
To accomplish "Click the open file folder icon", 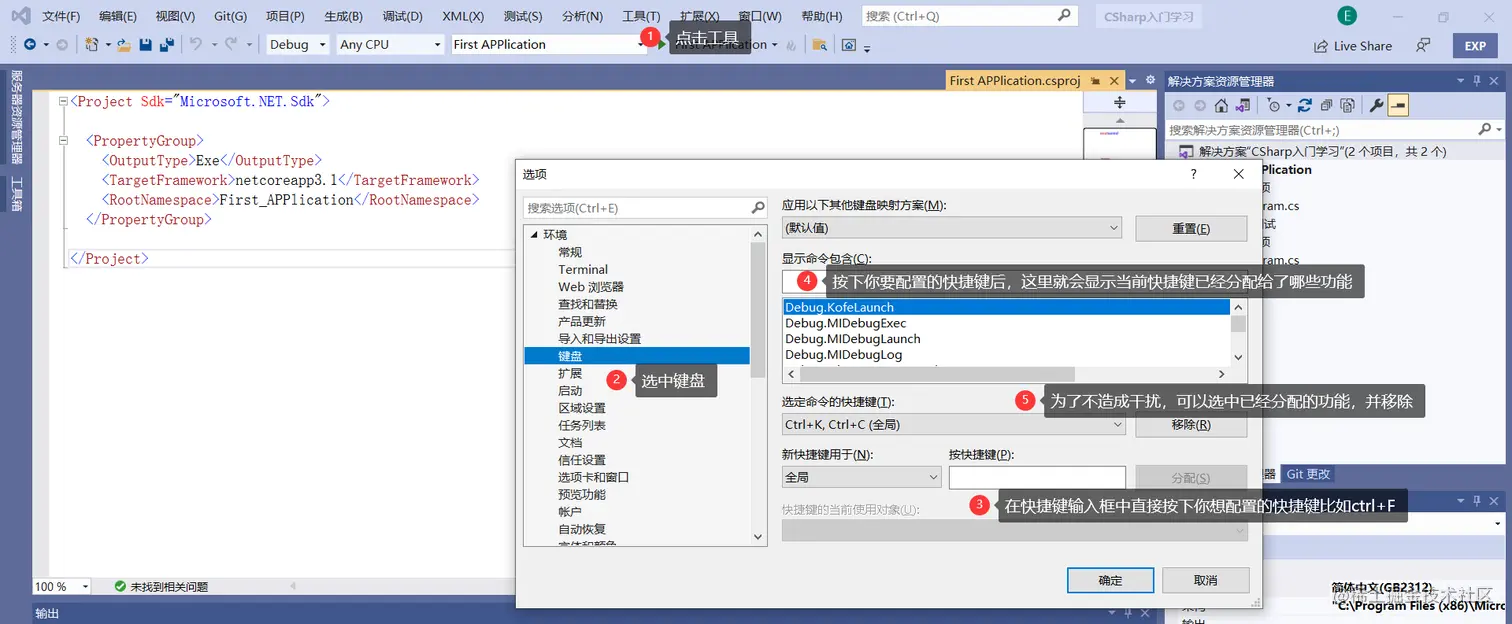I will (x=124, y=45).
